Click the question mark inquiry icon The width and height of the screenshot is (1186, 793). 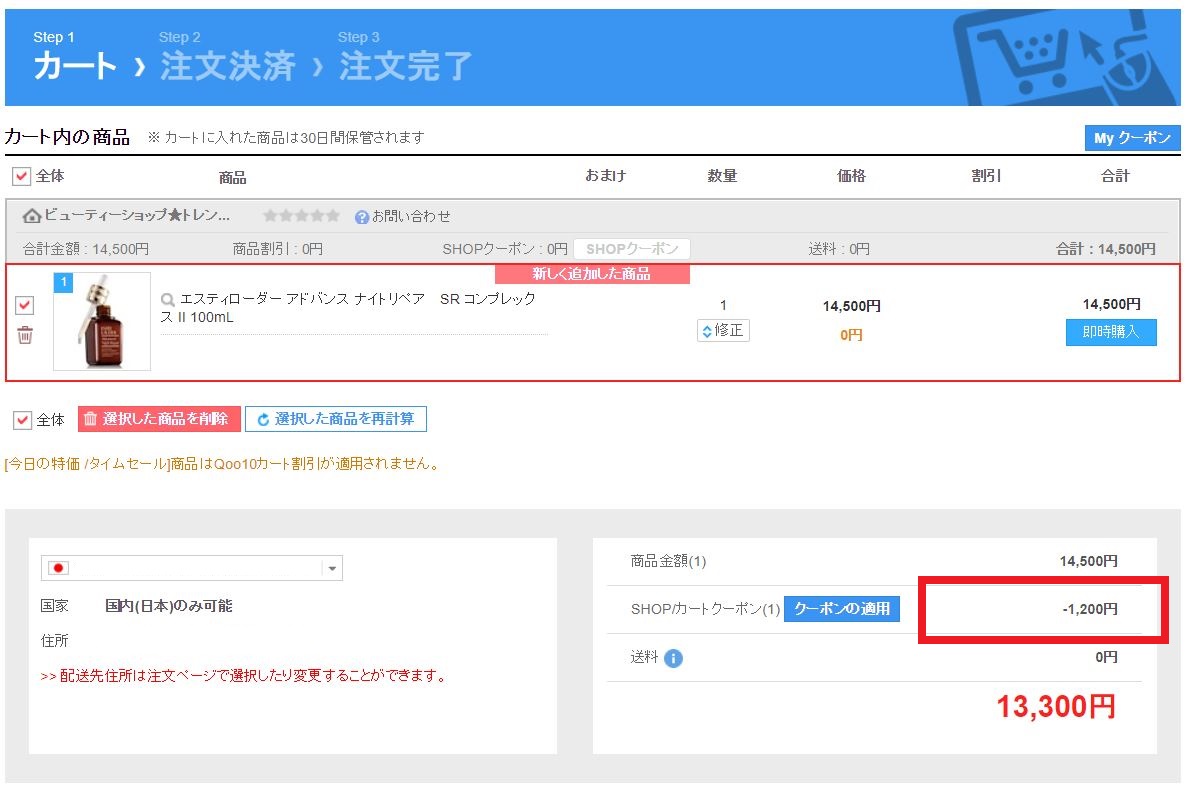(362, 216)
